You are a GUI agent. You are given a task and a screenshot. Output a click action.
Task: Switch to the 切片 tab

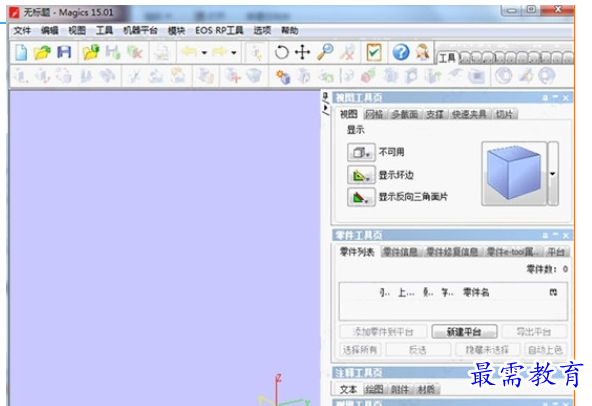click(504, 114)
